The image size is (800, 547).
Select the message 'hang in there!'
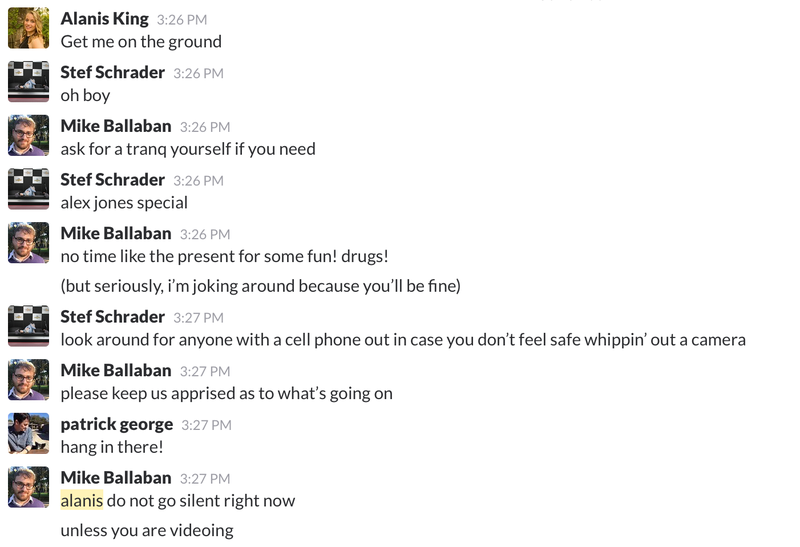112,447
